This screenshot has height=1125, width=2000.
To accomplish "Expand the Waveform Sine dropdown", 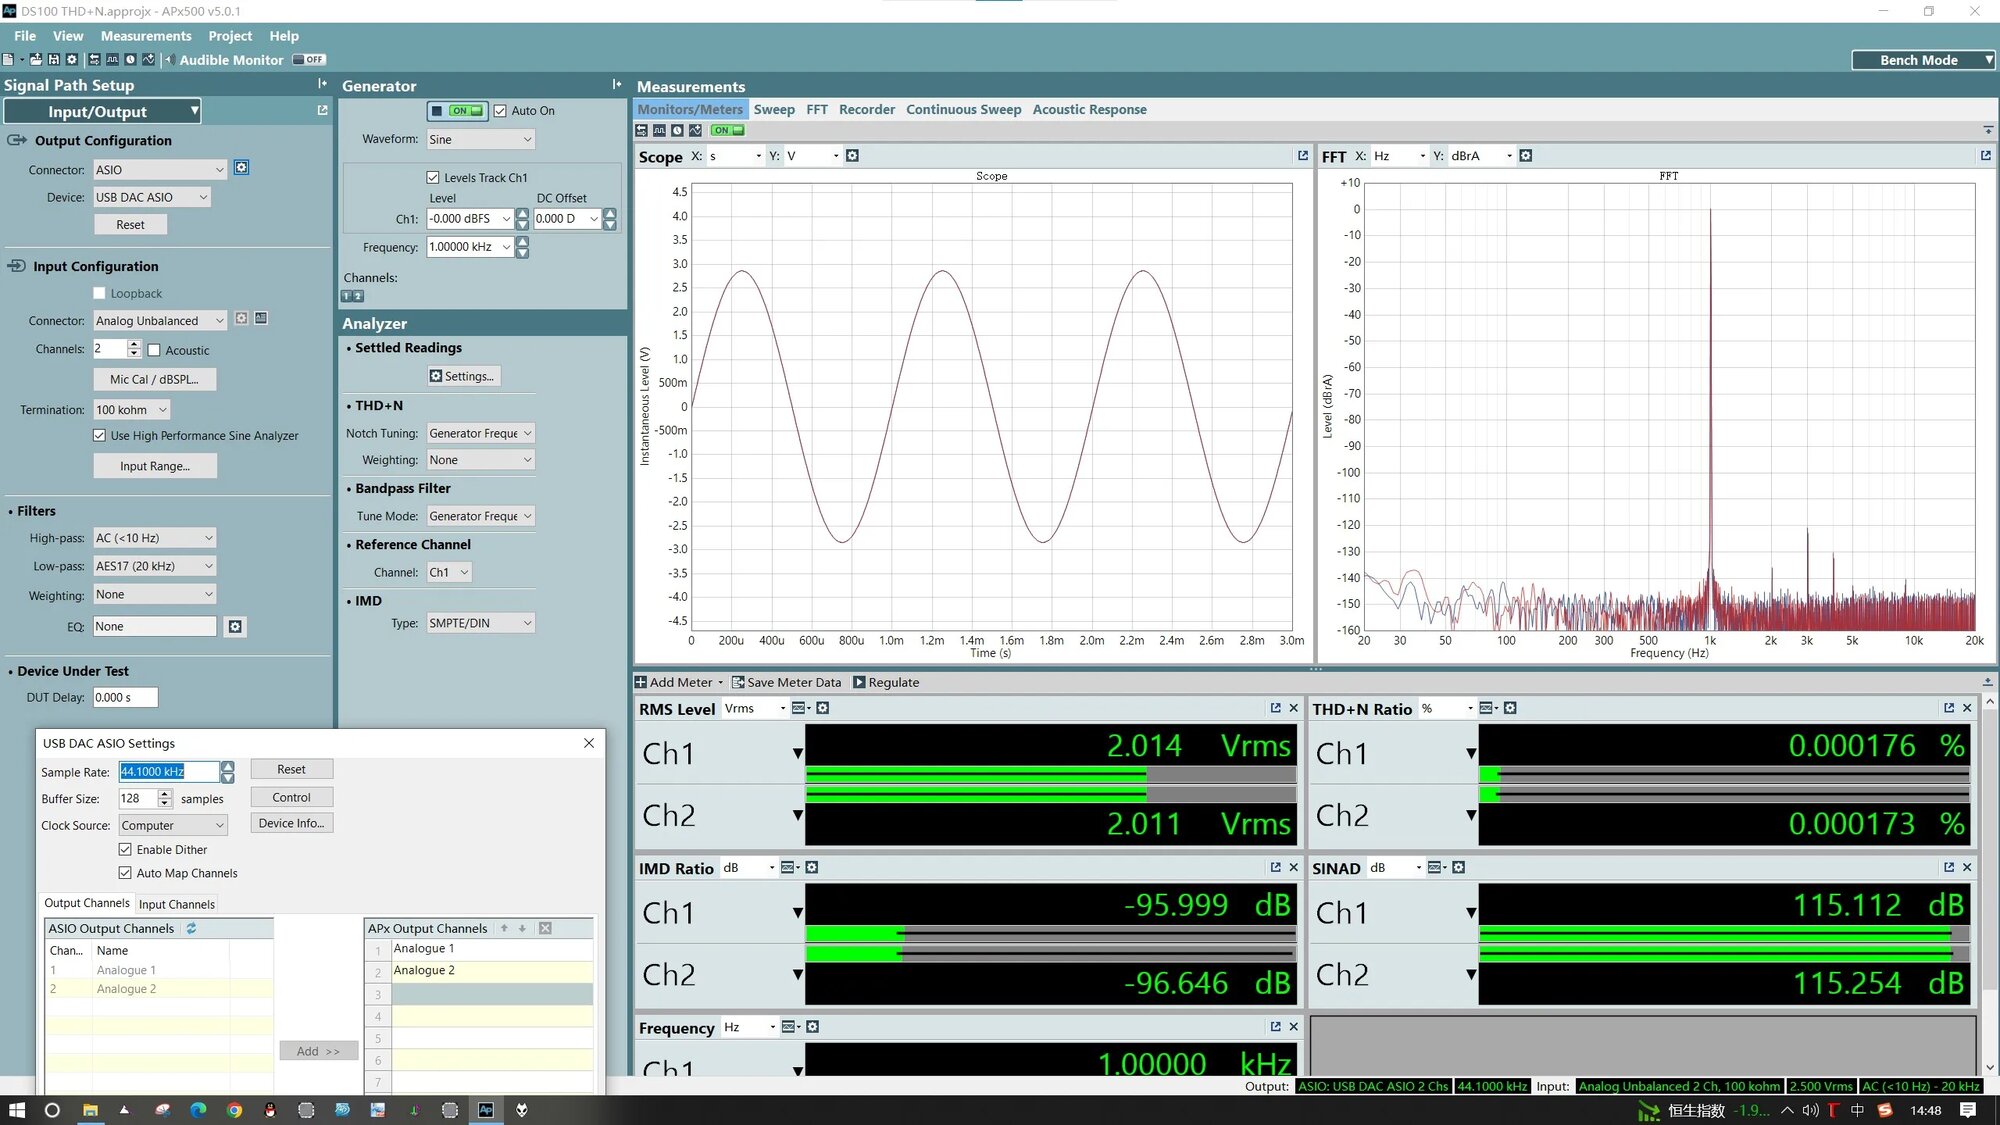I will (x=480, y=140).
